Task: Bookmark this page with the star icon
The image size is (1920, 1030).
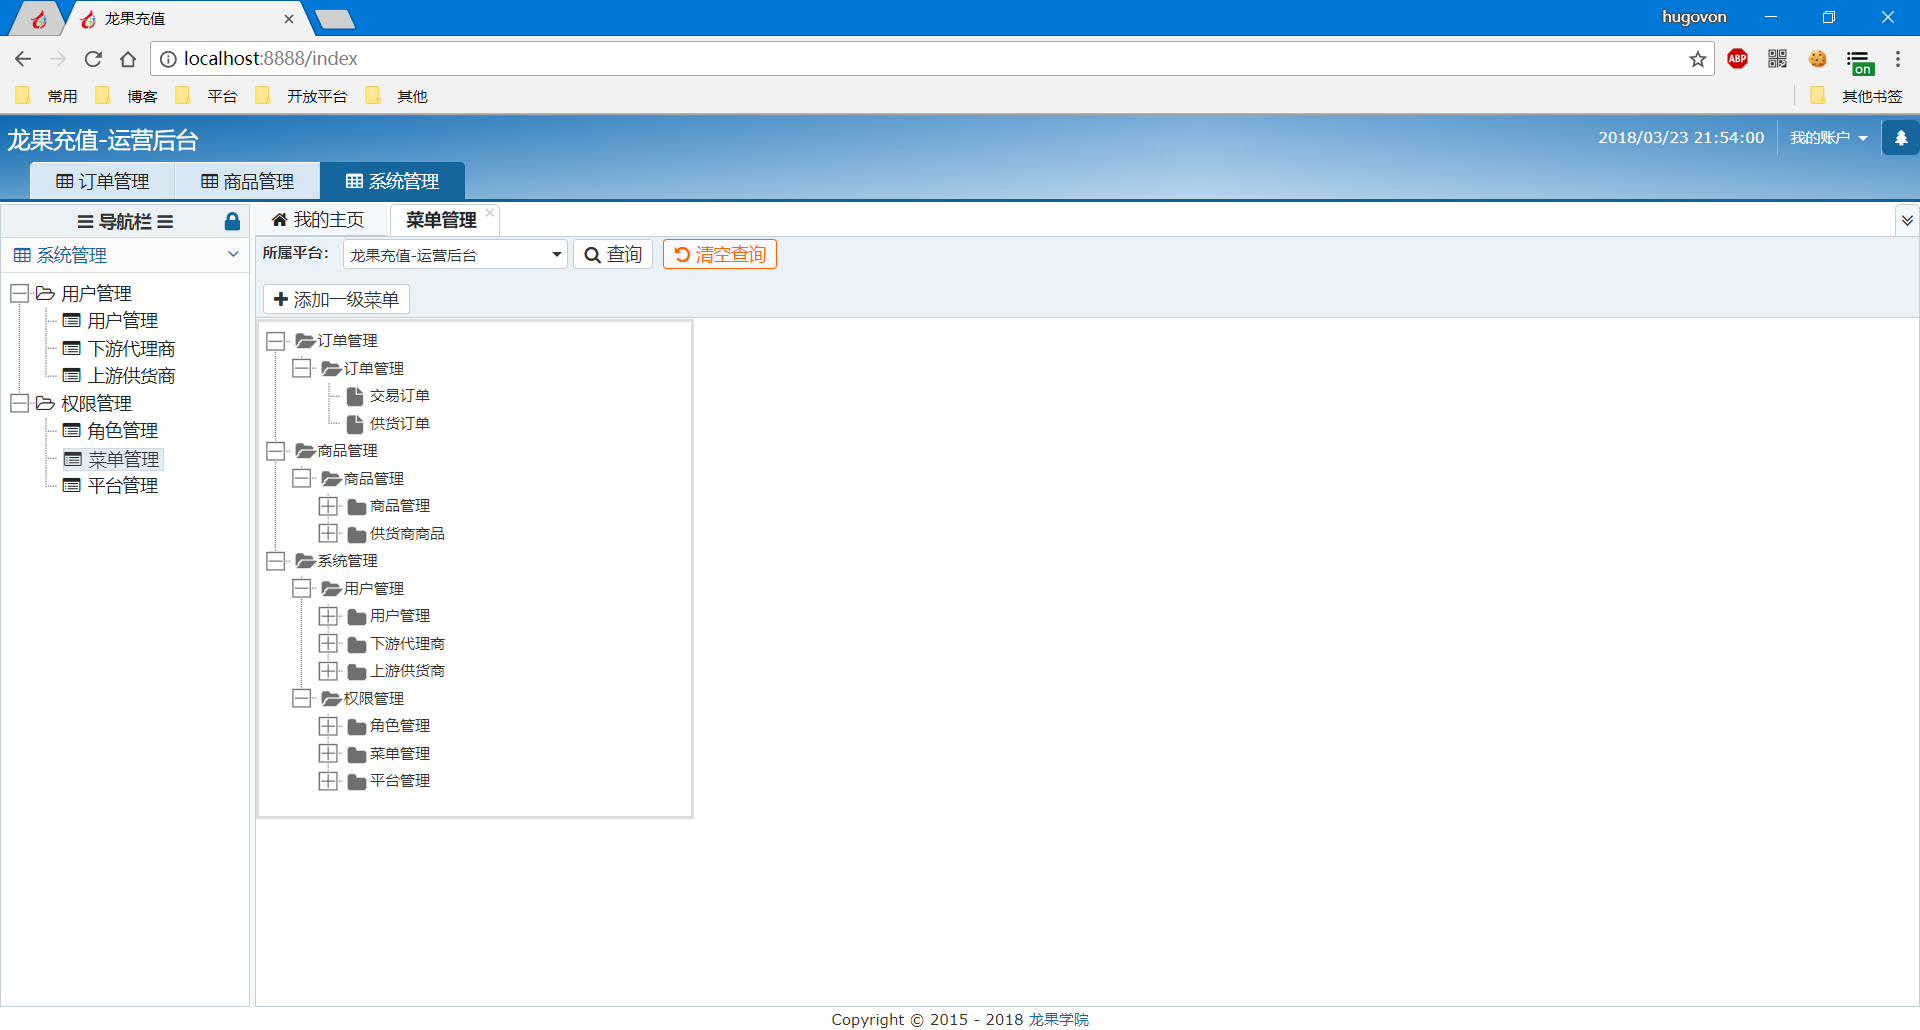Action: tap(1698, 59)
